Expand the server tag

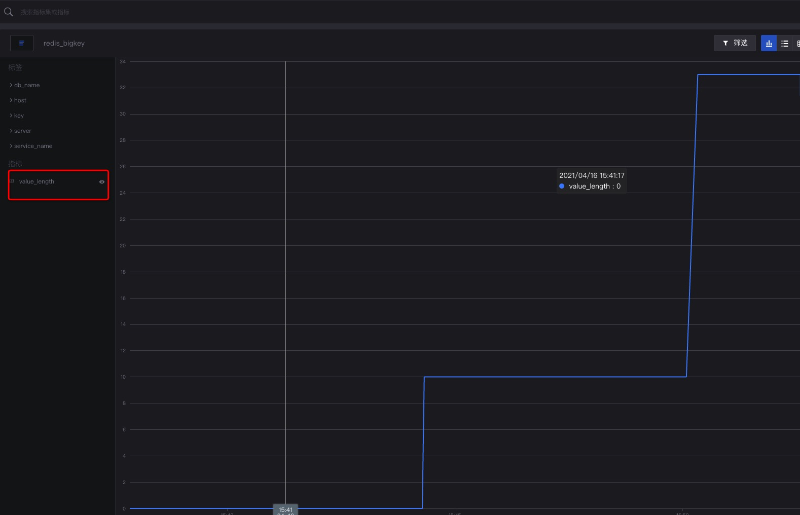click(x=20, y=131)
